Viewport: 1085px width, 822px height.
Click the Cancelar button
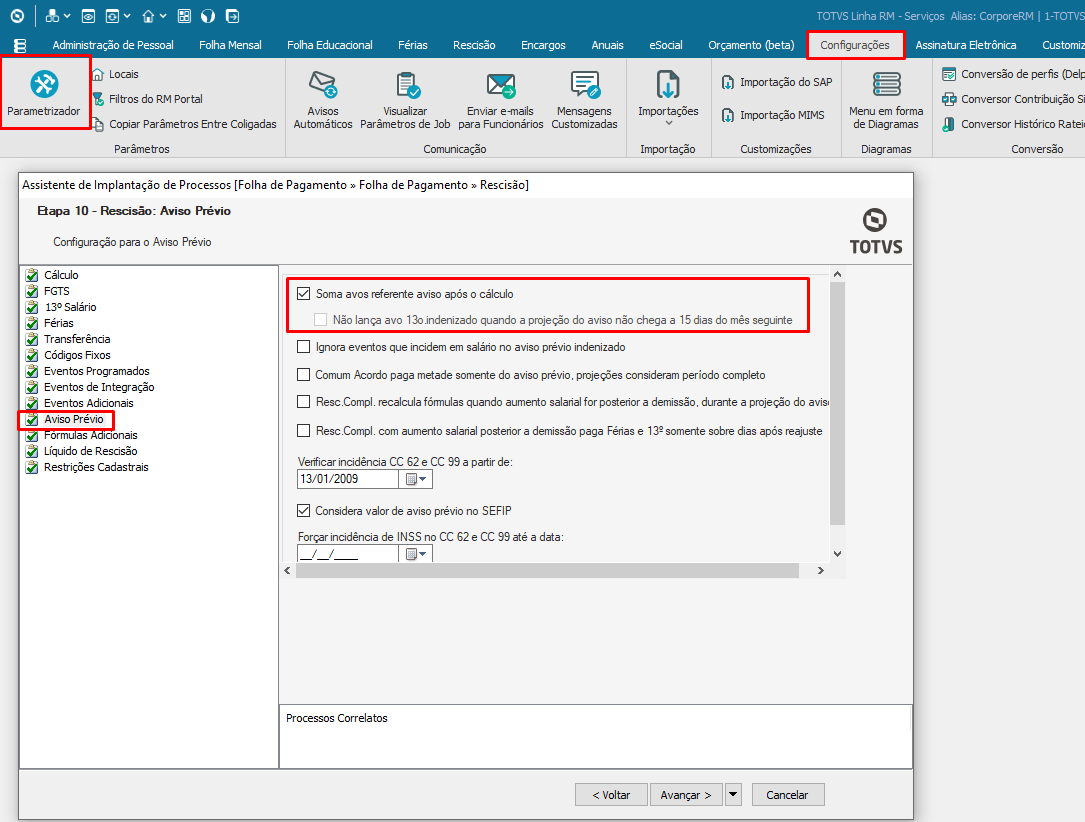coord(787,794)
